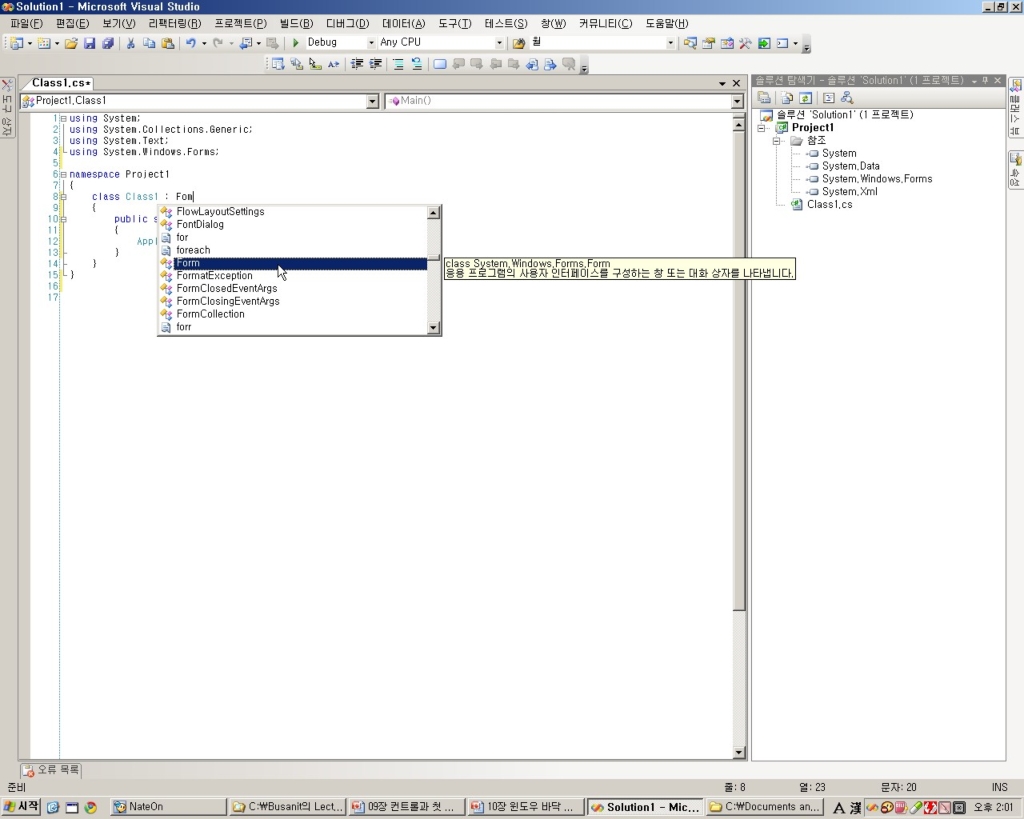1024x819 pixels.
Task: Toggle a bookmark on the current line
Action: tap(440, 64)
